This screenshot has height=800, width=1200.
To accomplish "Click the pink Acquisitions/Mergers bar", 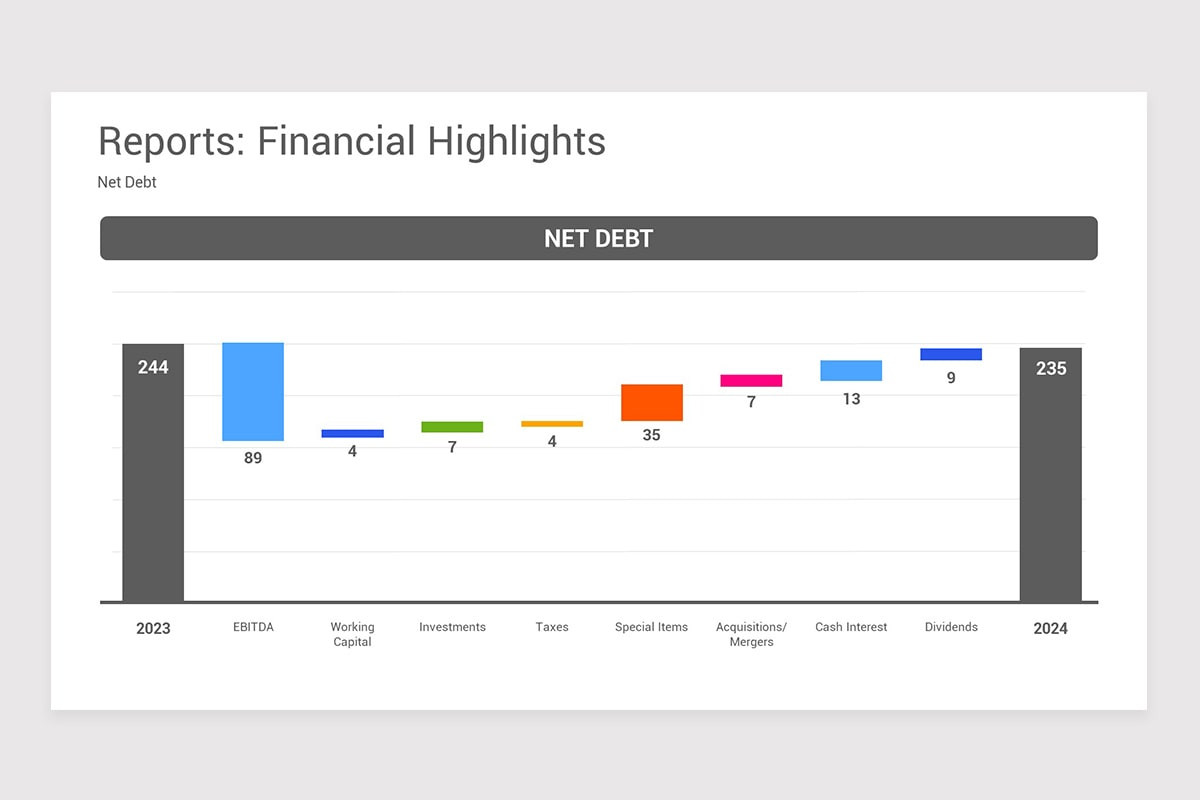I will click(751, 380).
